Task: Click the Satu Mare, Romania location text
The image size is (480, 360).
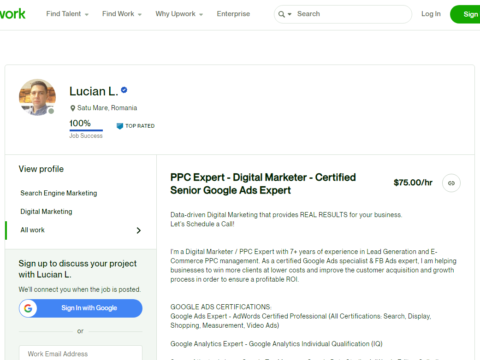Action: (107, 108)
